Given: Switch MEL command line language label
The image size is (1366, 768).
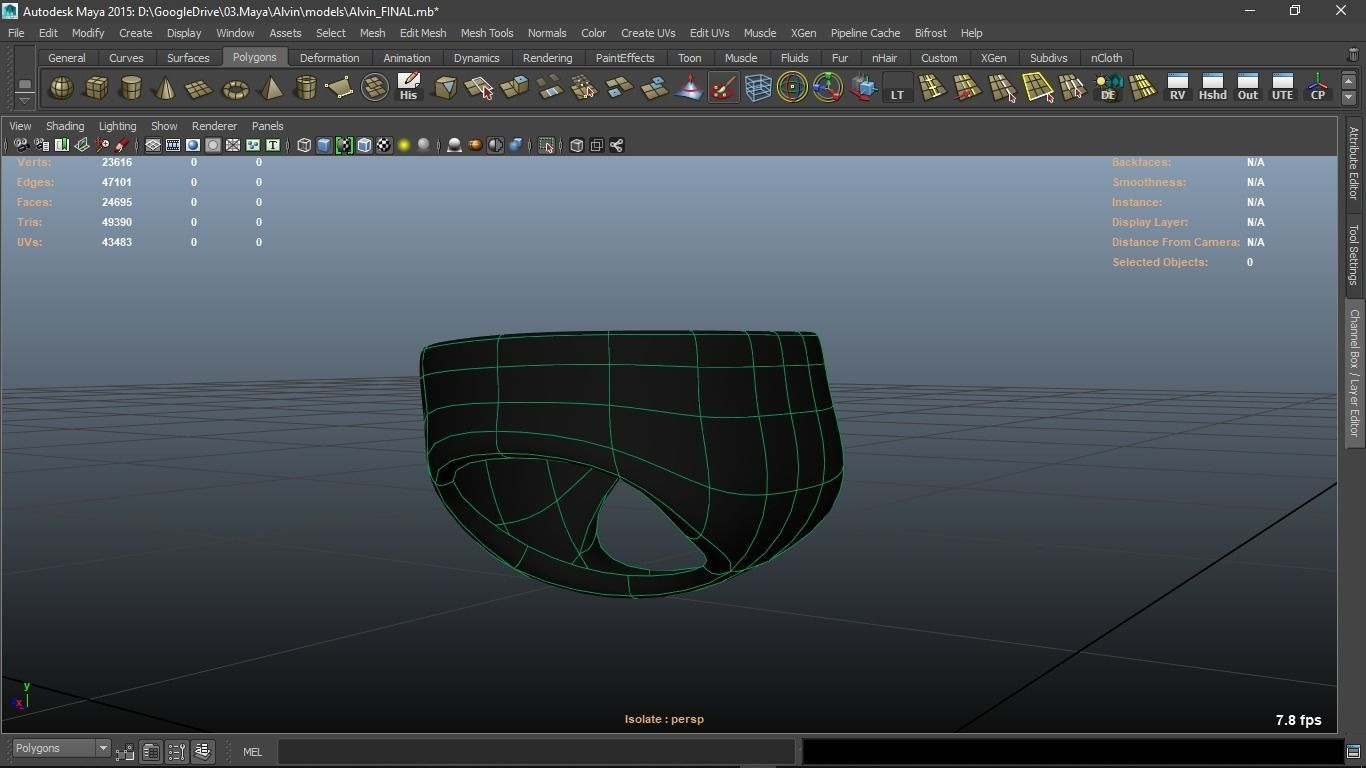Looking at the screenshot, I should pyautogui.click(x=252, y=752).
